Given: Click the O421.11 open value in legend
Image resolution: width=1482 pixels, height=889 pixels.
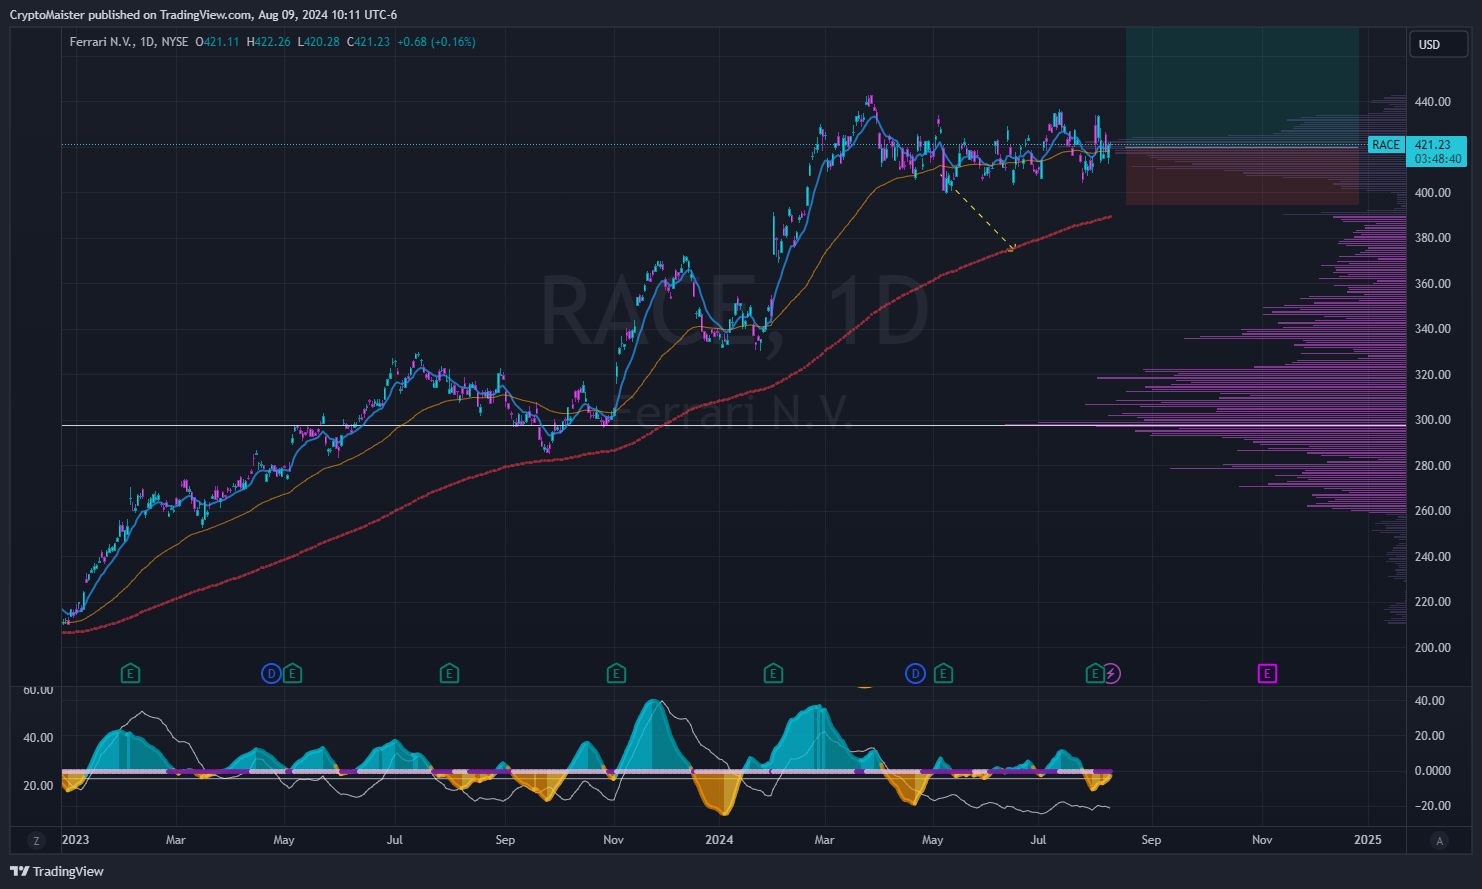Looking at the screenshot, I should [x=217, y=42].
